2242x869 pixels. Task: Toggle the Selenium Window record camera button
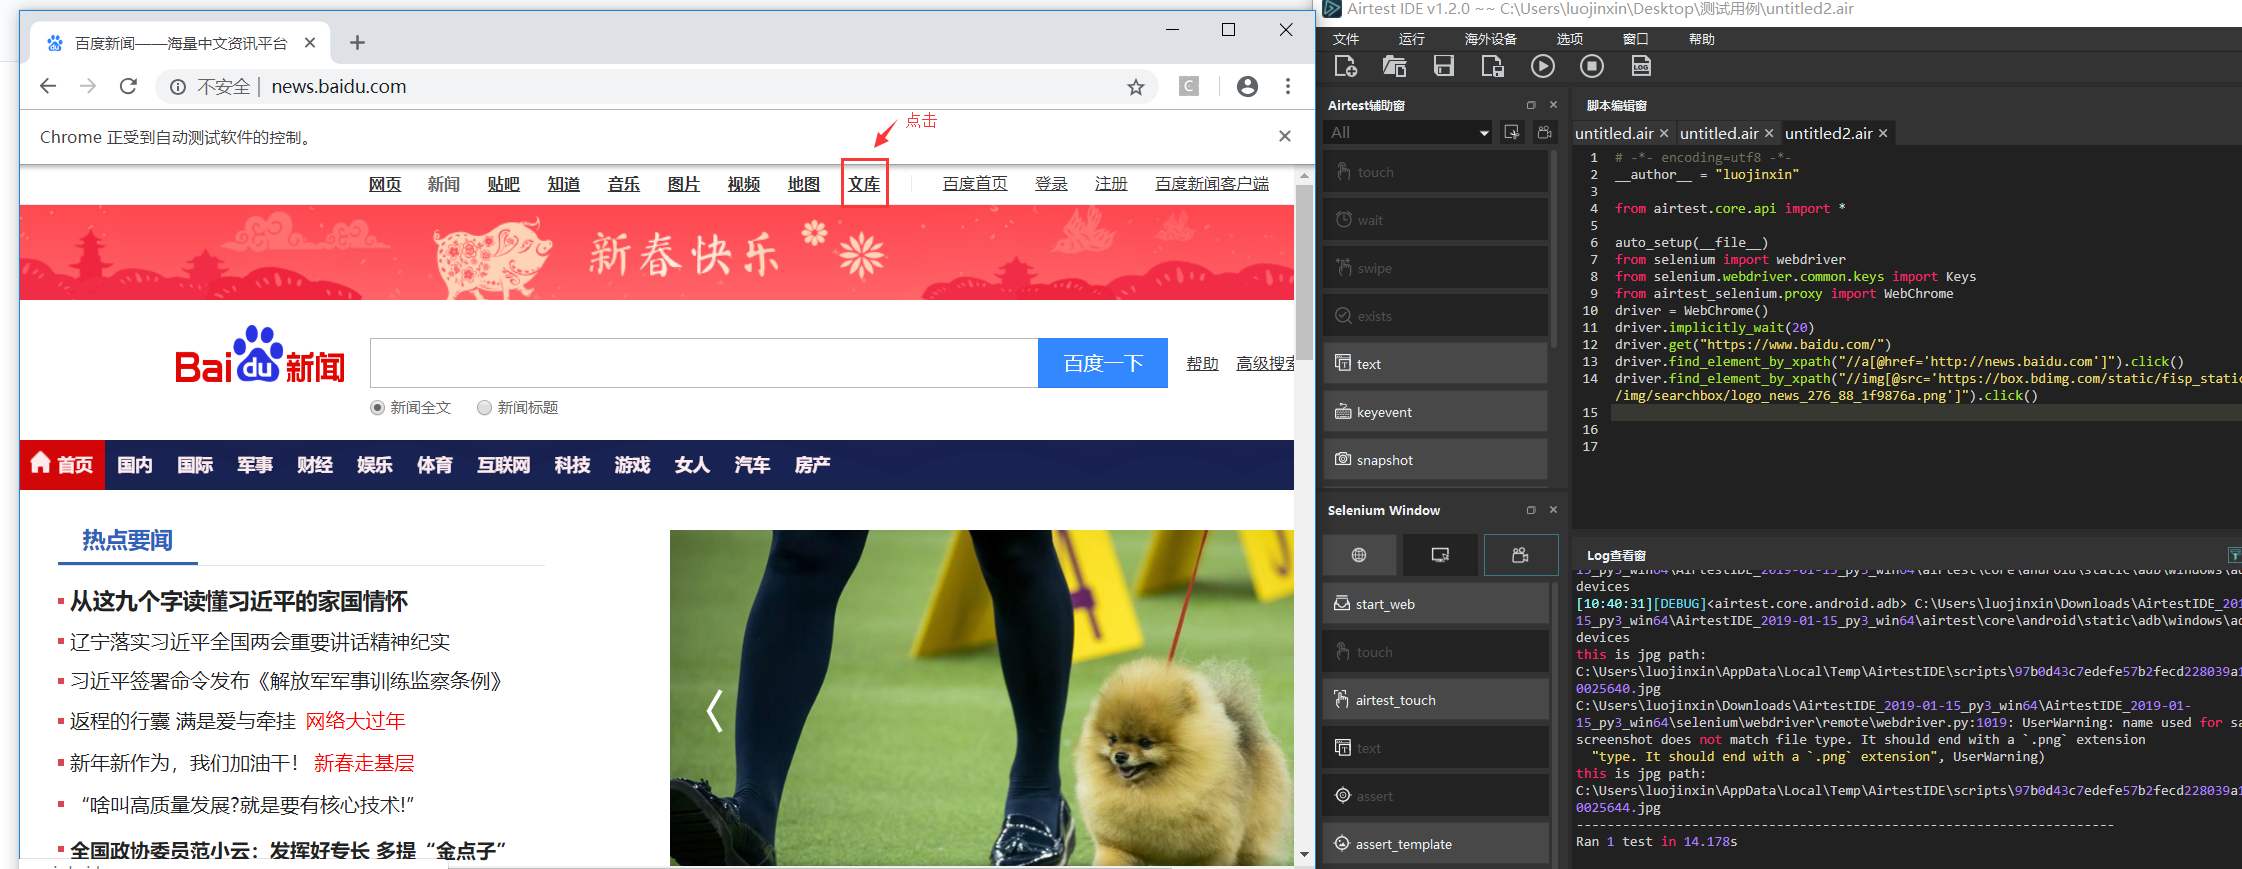click(1520, 555)
